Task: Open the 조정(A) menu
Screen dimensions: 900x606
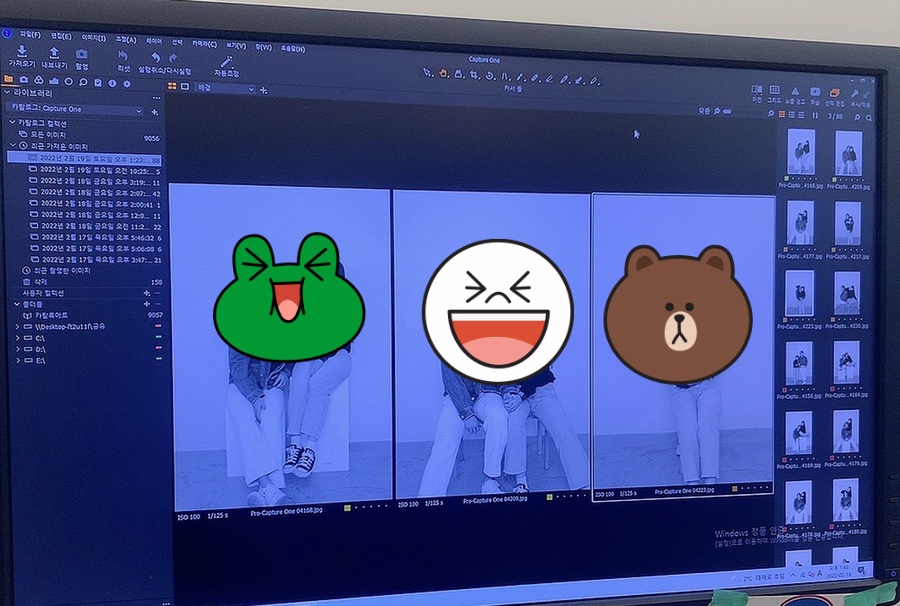Action: (x=126, y=40)
